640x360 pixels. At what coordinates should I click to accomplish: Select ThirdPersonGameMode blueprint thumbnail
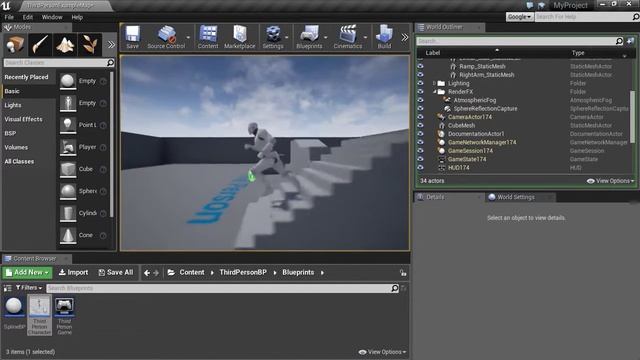point(64,316)
